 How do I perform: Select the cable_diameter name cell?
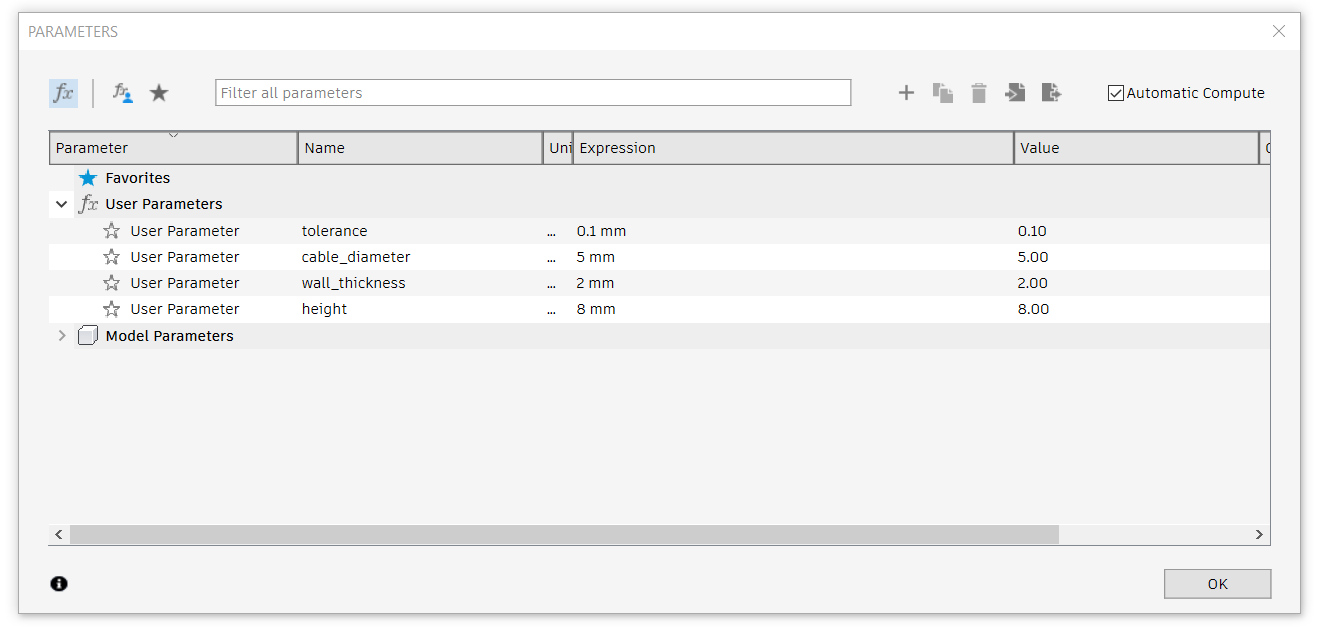(x=420, y=257)
